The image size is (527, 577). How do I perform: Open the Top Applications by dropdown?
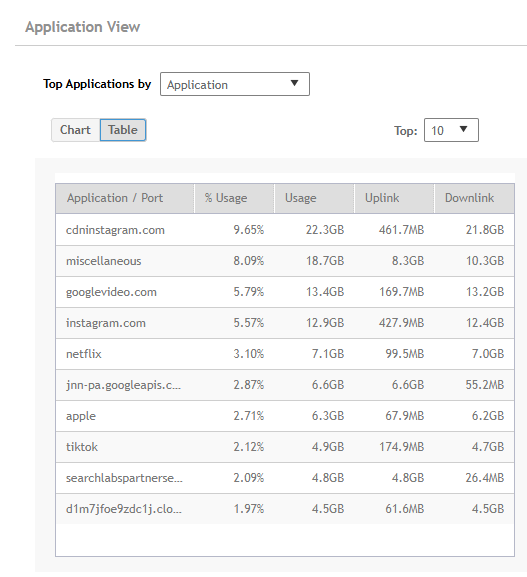[235, 84]
